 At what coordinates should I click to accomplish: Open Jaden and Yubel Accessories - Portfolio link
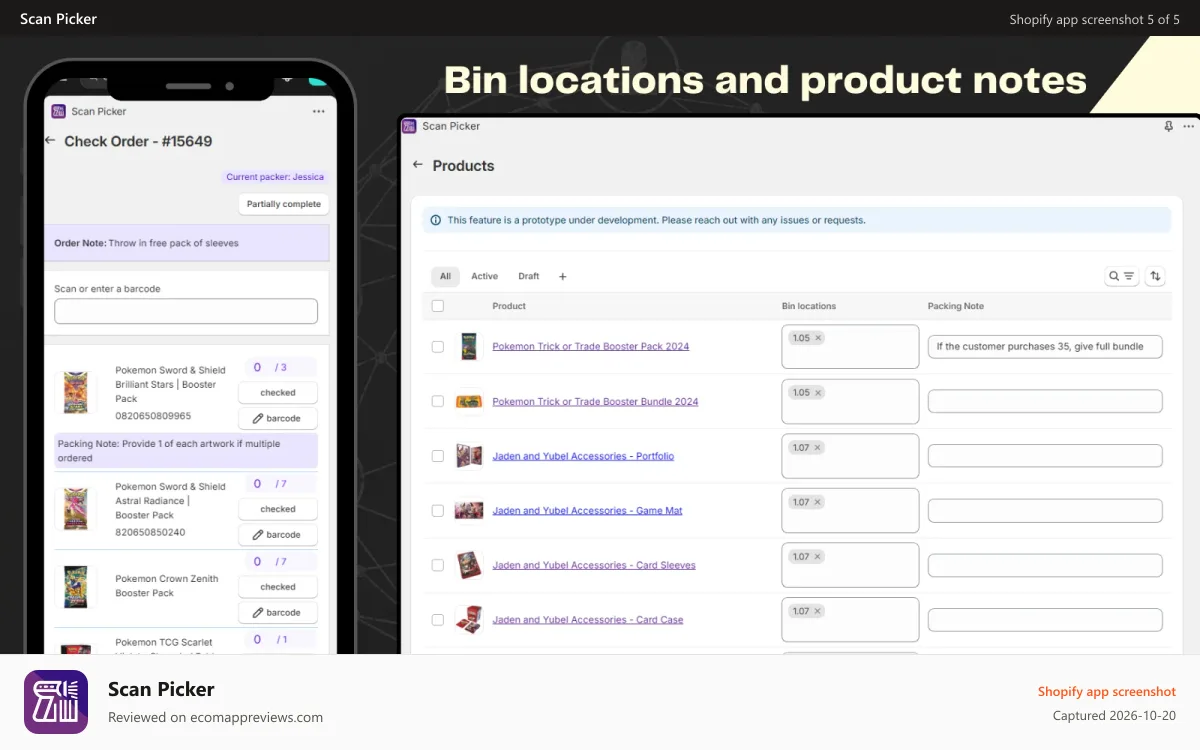pos(583,456)
